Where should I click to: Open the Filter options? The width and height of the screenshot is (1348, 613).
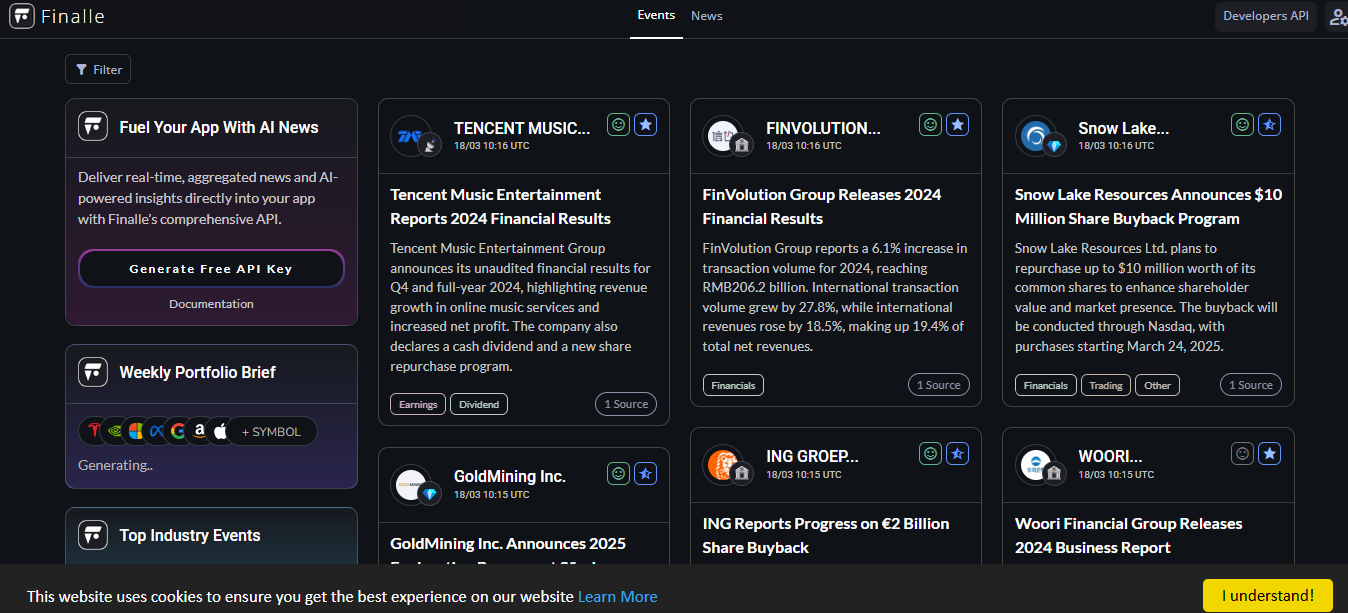pos(98,69)
